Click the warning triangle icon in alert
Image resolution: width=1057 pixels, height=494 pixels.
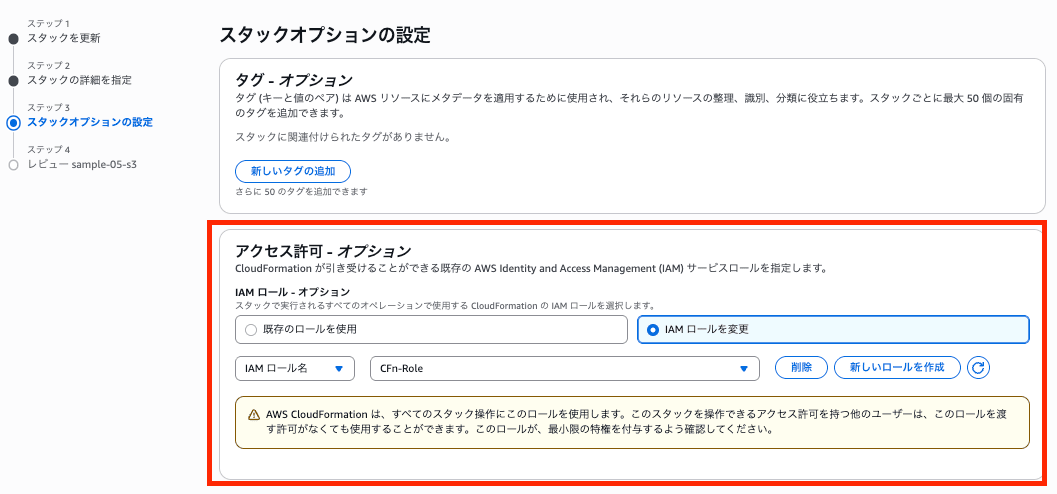(x=253, y=414)
